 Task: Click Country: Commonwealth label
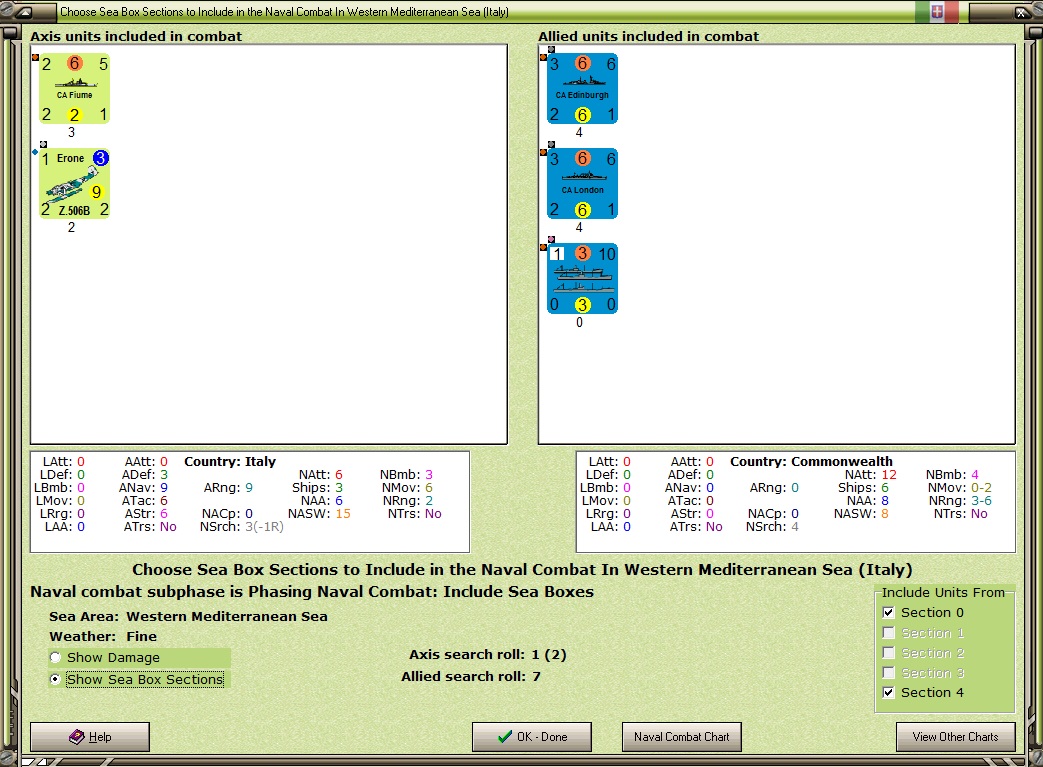(811, 461)
